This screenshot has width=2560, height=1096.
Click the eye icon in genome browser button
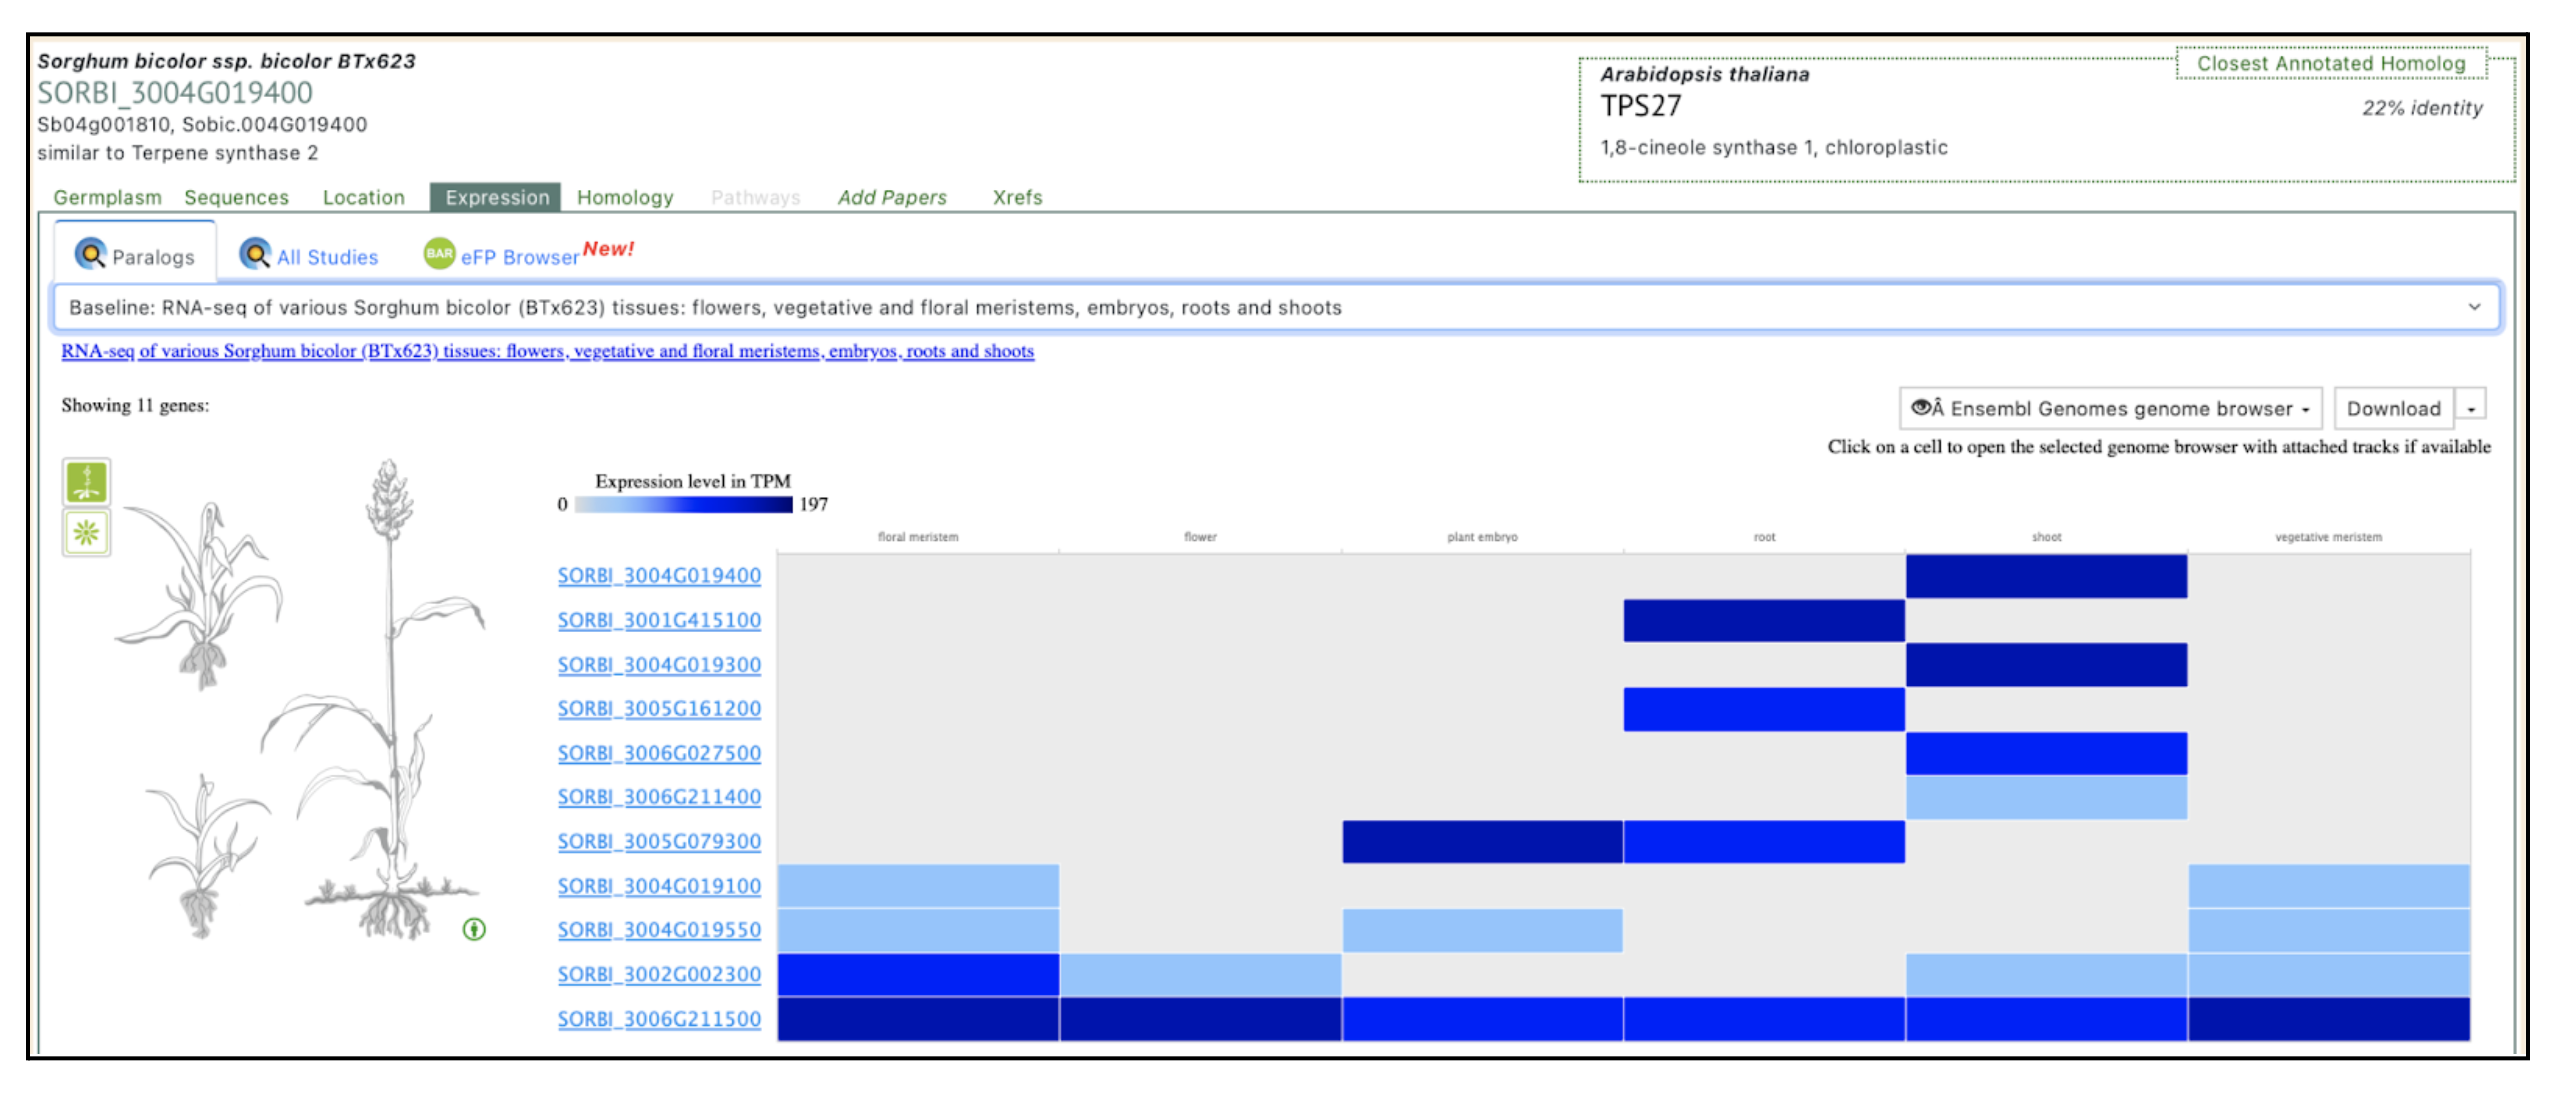point(1920,408)
